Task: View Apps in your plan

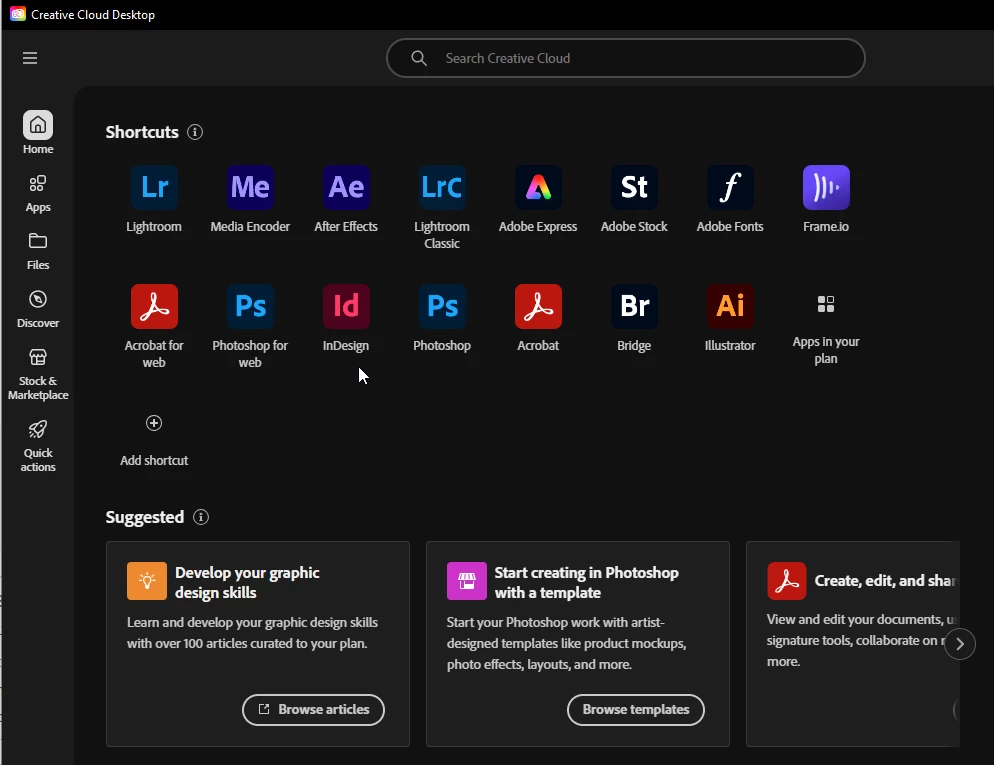Action: [826, 304]
